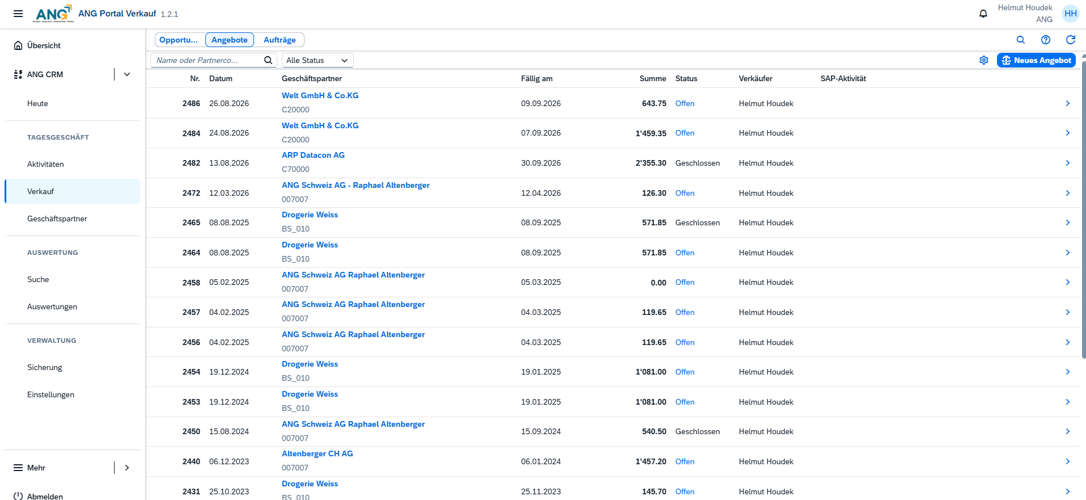The width and height of the screenshot is (1086, 500).
Task: Open notifications bell
Action: 983,14
